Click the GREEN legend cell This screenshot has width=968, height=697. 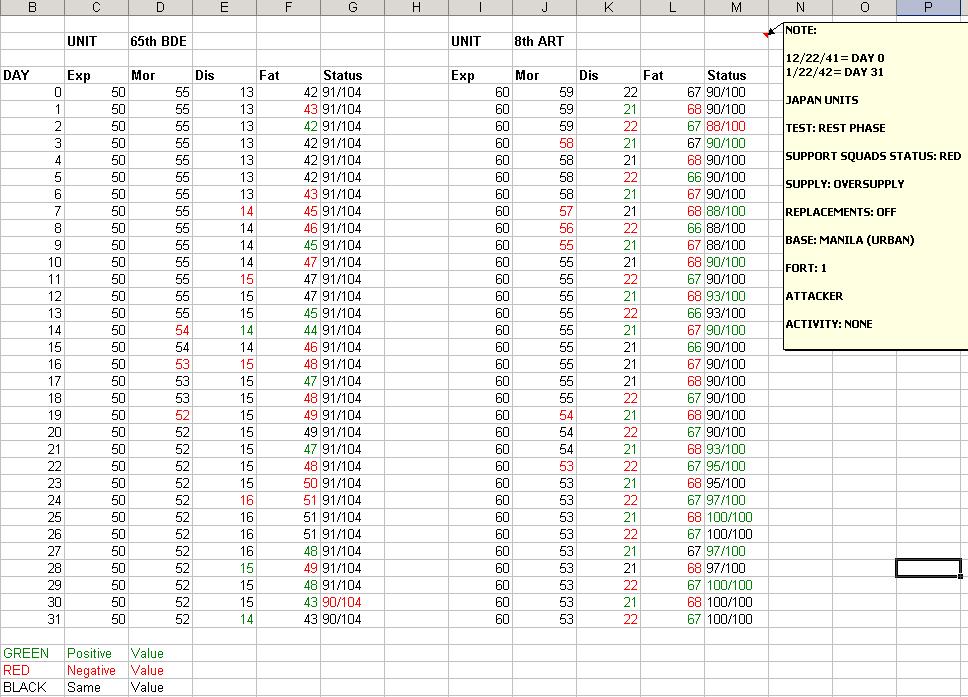(32, 653)
